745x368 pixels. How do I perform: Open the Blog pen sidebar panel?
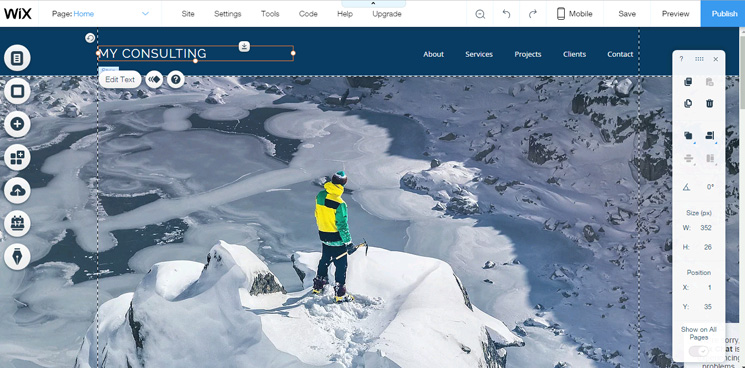[17, 257]
